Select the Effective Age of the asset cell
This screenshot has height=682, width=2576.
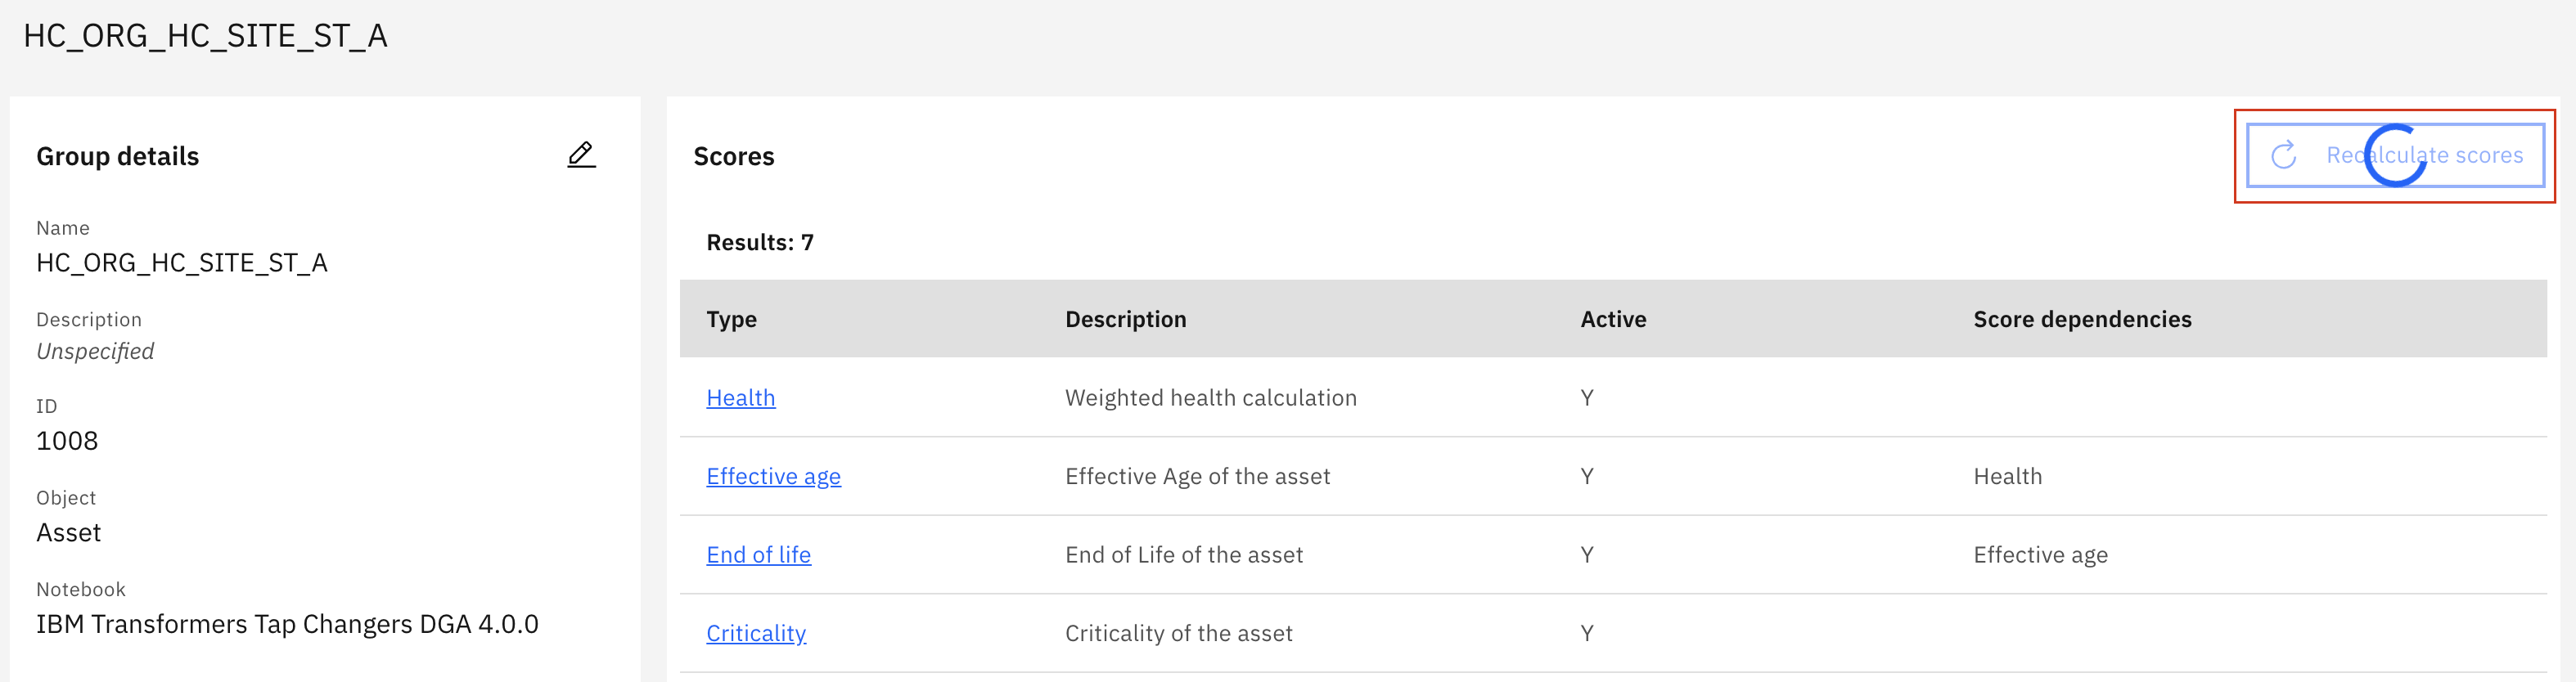[1197, 476]
